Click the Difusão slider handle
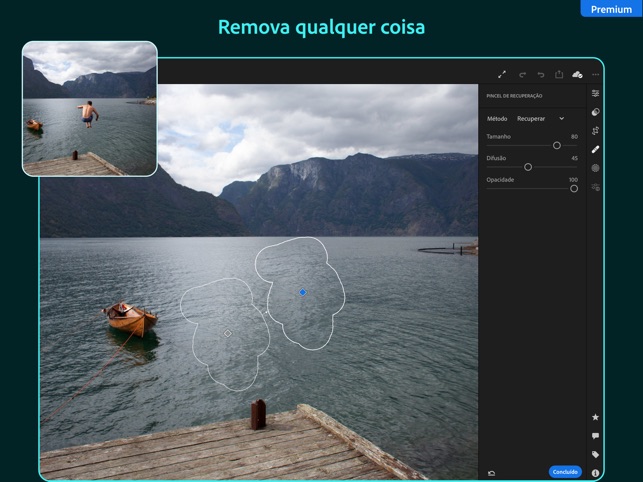The image size is (643, 482). [x=528, y=167]
